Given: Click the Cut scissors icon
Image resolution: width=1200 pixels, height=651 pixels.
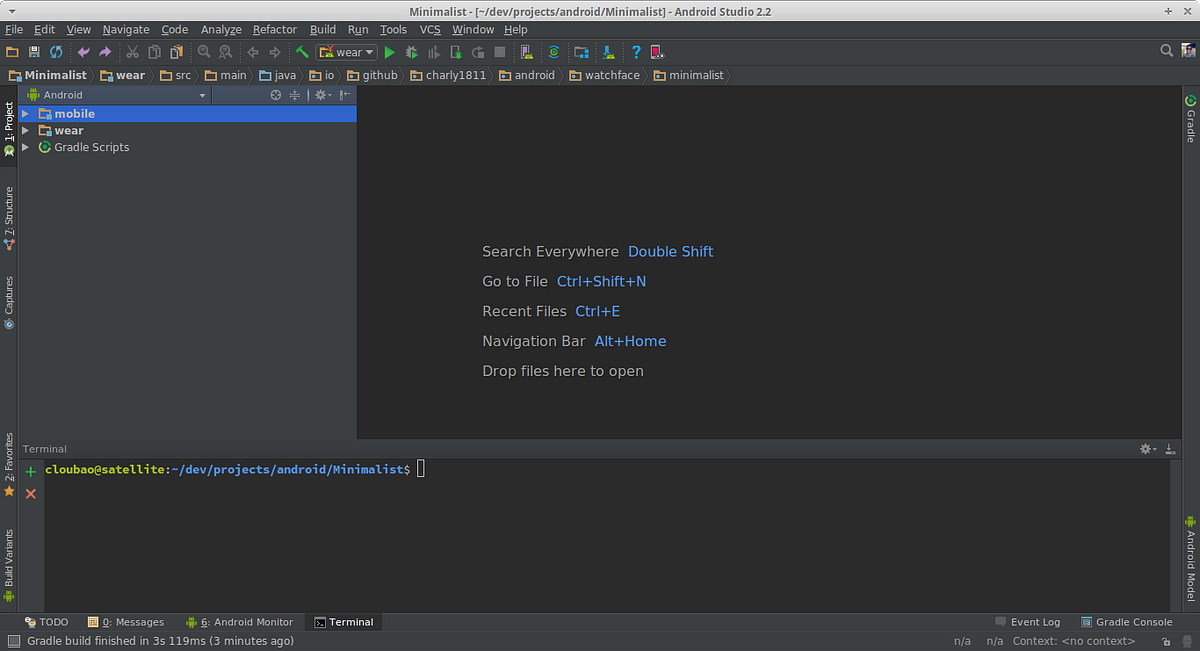Looking at the screenshot, I should coord(133,52).
